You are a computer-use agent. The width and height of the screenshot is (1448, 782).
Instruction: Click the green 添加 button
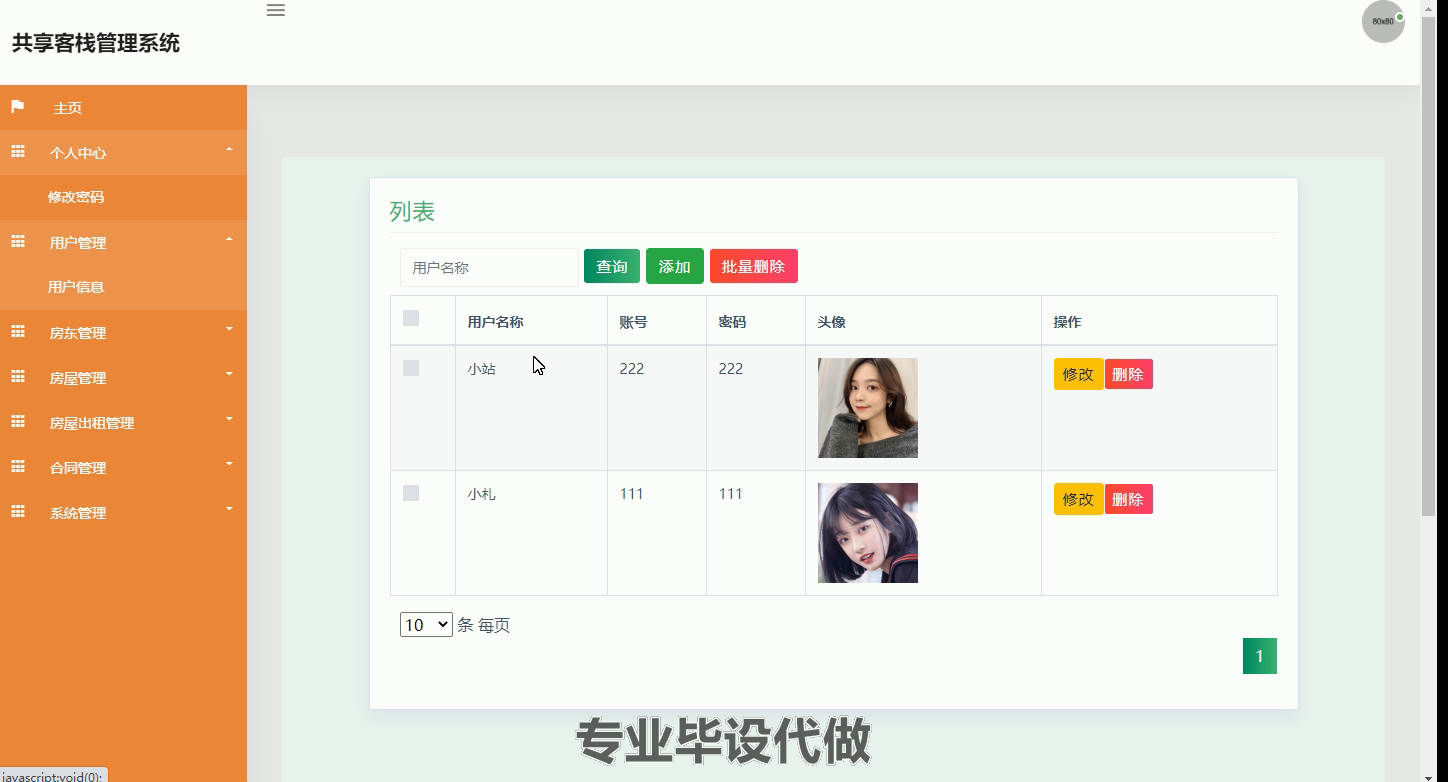[675, 266]
